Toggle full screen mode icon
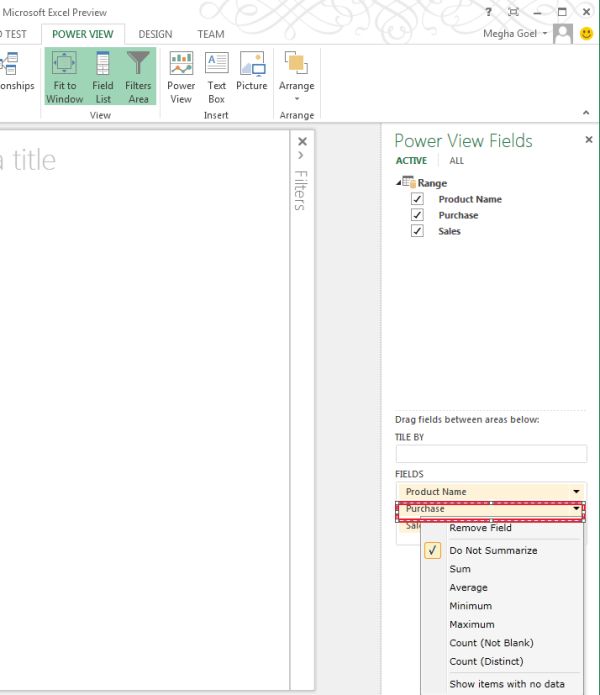The image size is (600, 695). [513, 12]
